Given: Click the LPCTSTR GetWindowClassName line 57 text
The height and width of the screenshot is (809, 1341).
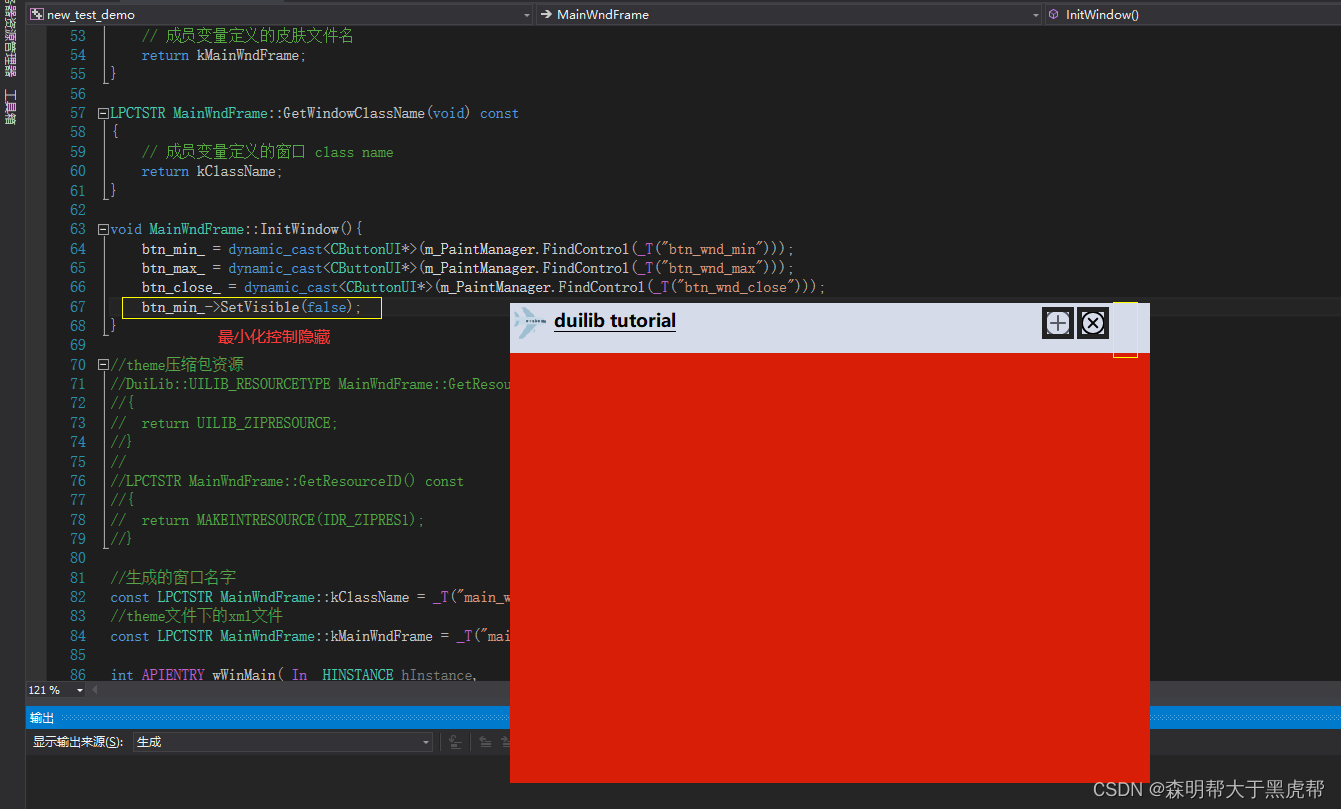Looking at the screenshot, I should pos(315,114).
